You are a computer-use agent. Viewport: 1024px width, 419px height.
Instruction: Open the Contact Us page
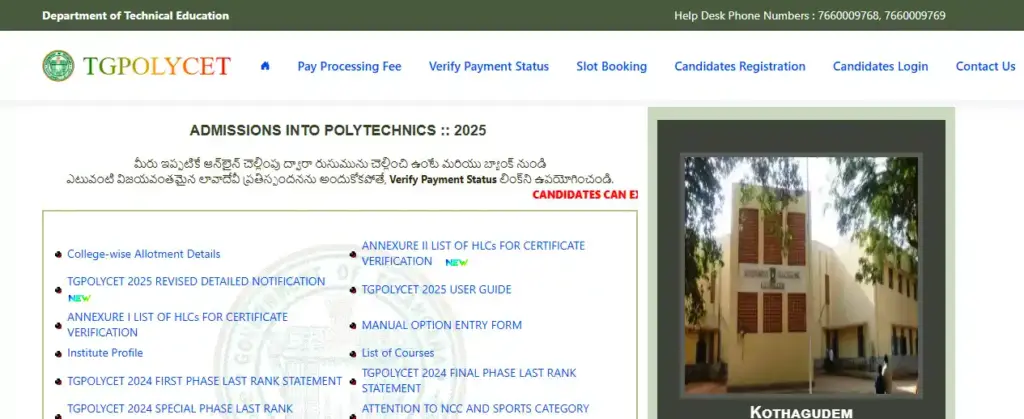(985, 66)
